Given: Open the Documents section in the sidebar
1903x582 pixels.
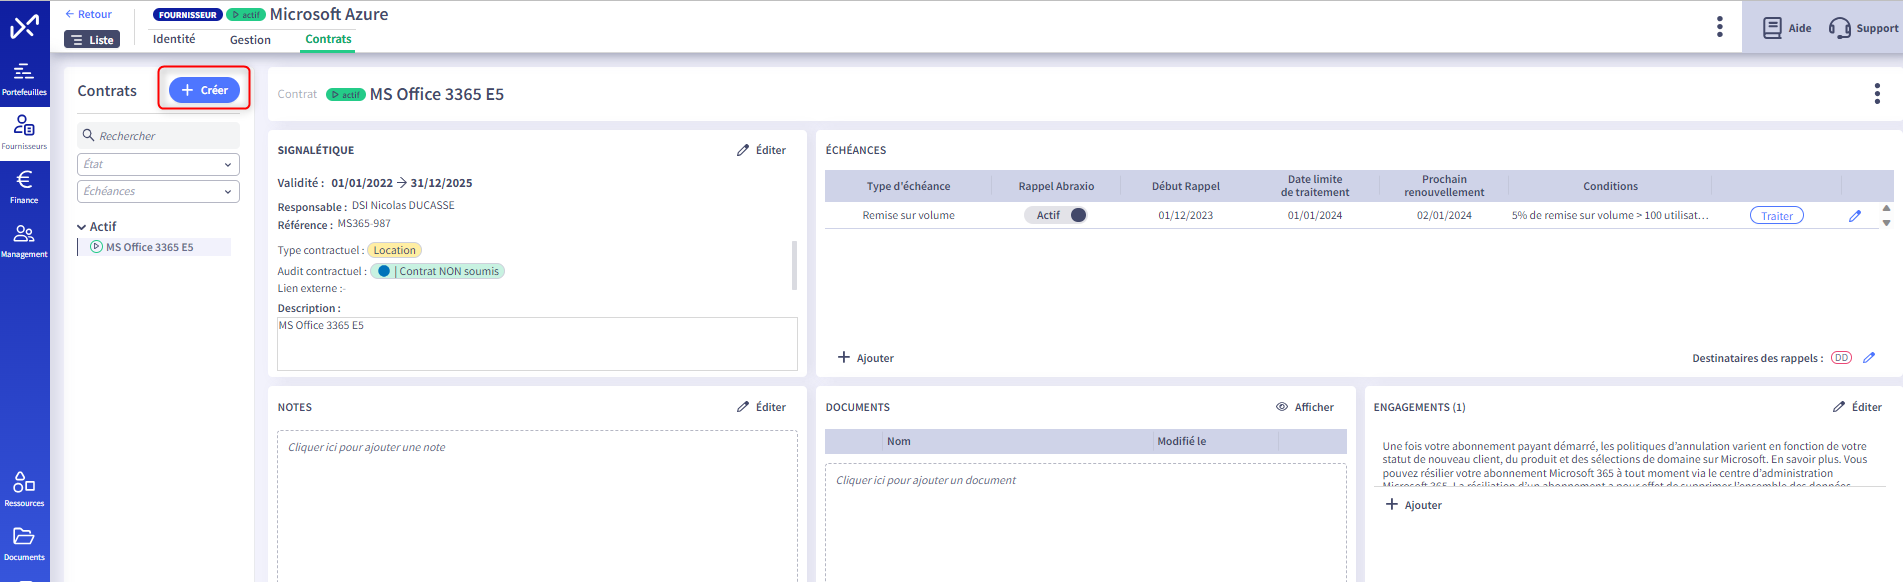Looking at the screenshot, I should [24, 543].
